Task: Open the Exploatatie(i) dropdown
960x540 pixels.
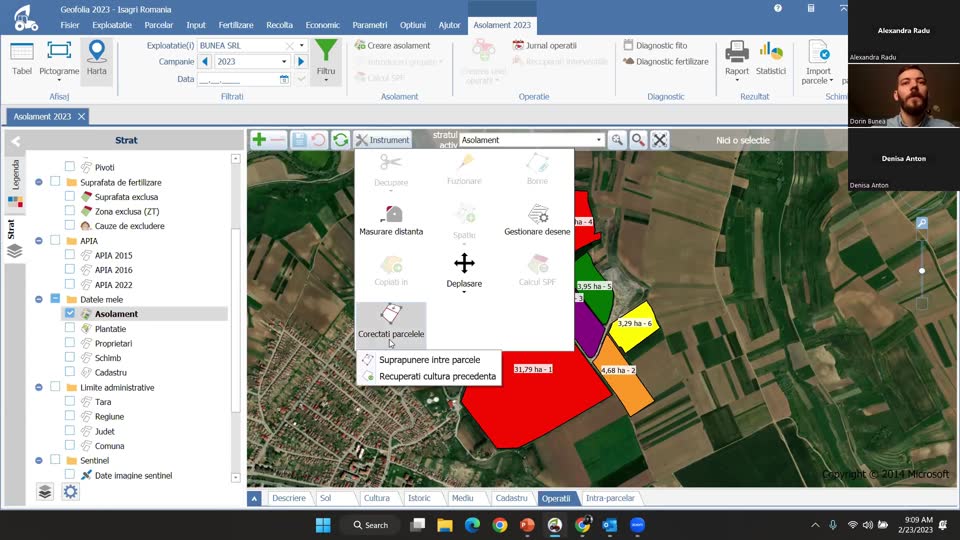Action: click(301, 45)
